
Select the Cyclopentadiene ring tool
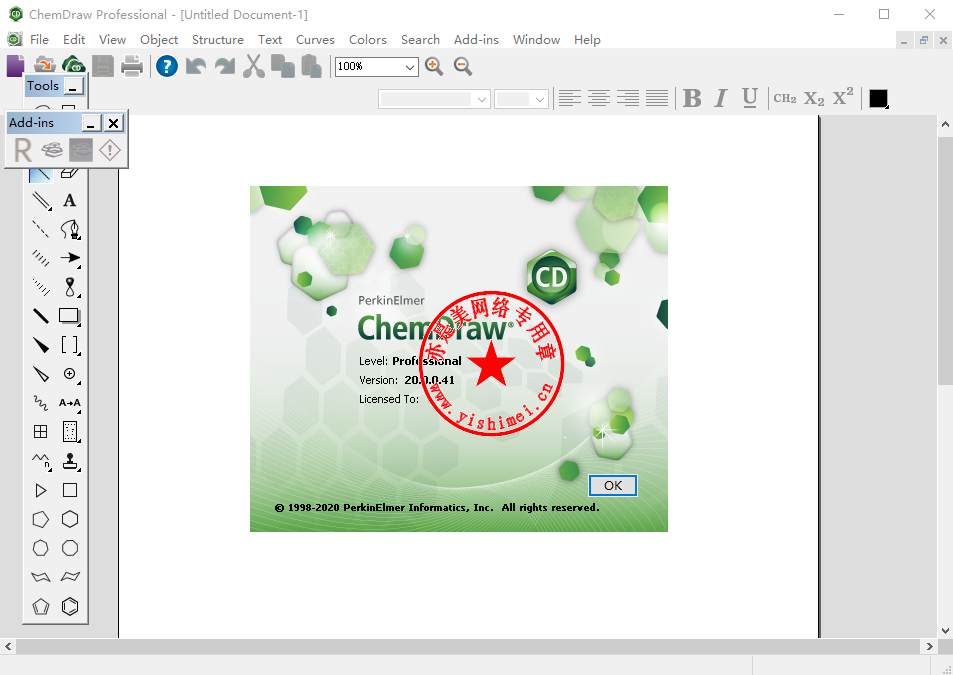[41, 606]
